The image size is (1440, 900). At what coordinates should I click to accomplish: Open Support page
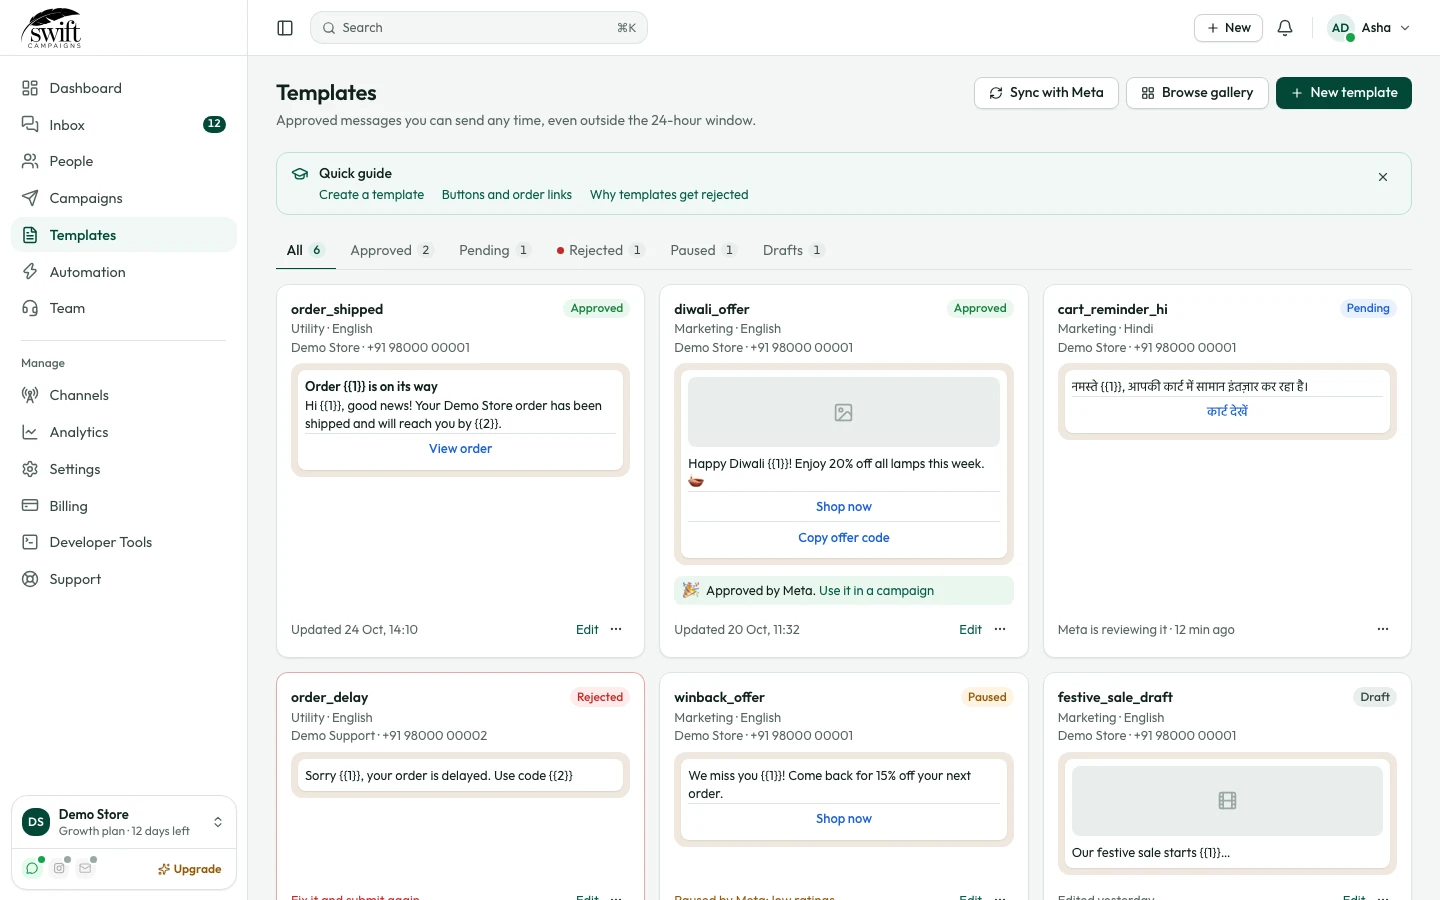(x=124, y=579)
